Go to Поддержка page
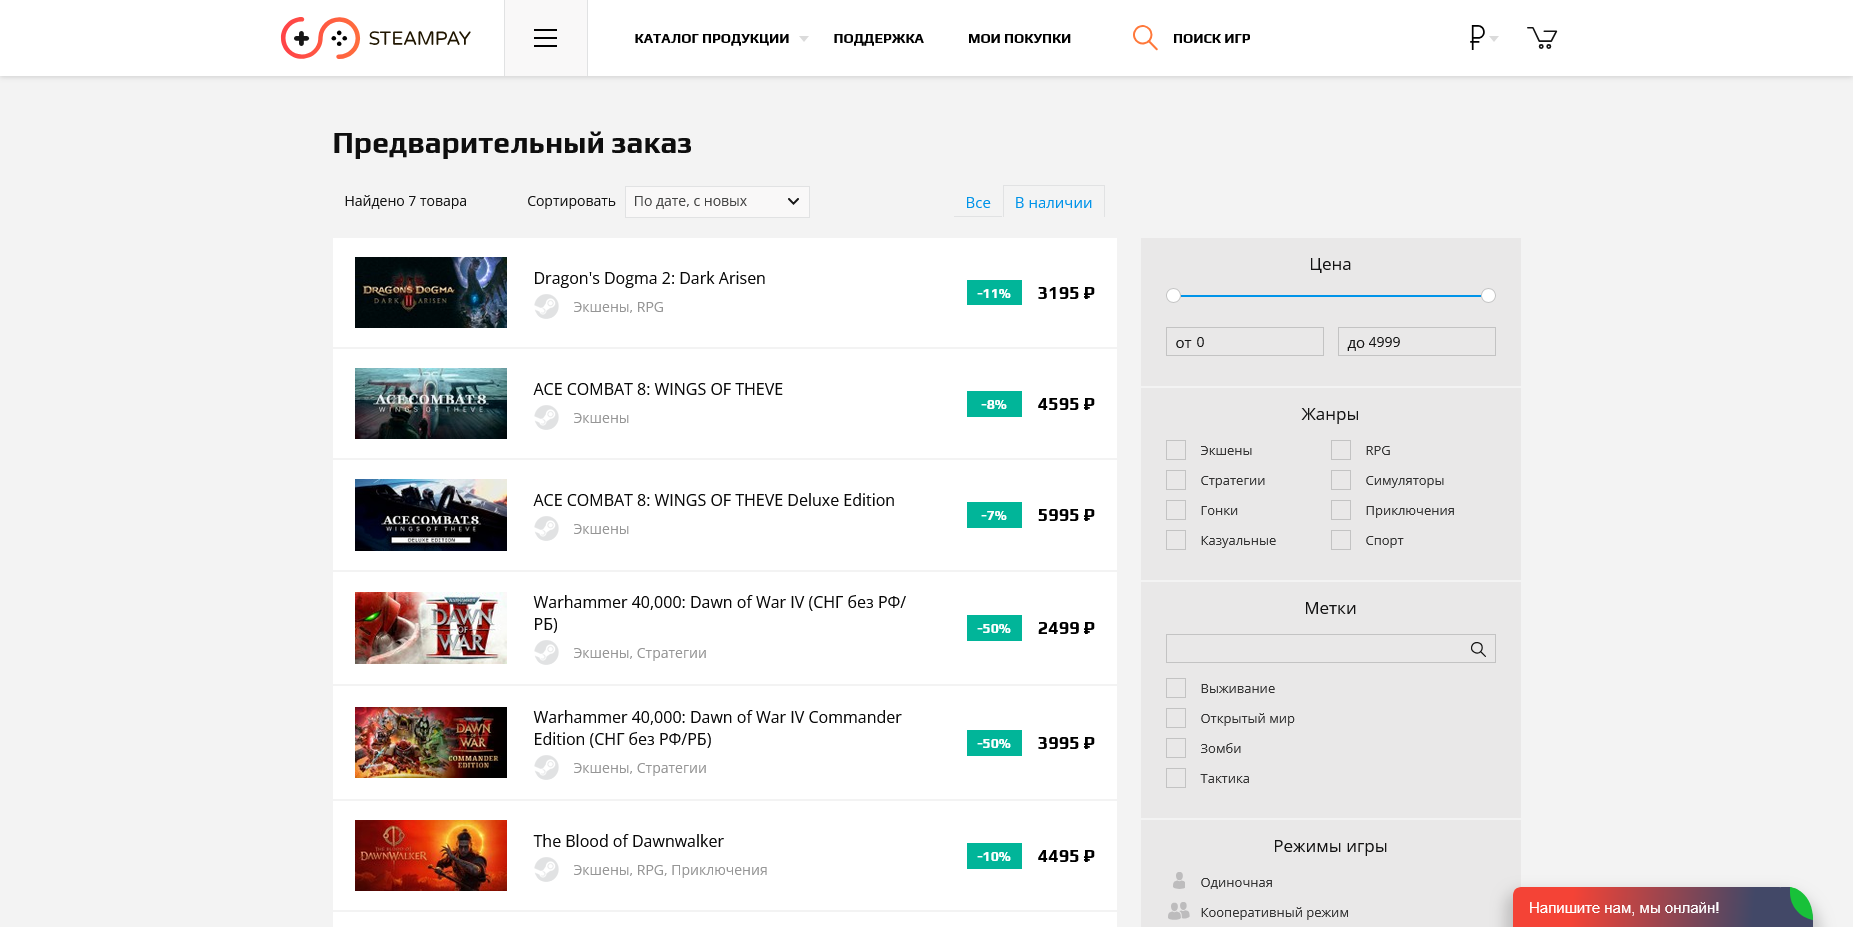Image resolution: width=1853 pixels, height=927 pixels. tap(878, 38)
